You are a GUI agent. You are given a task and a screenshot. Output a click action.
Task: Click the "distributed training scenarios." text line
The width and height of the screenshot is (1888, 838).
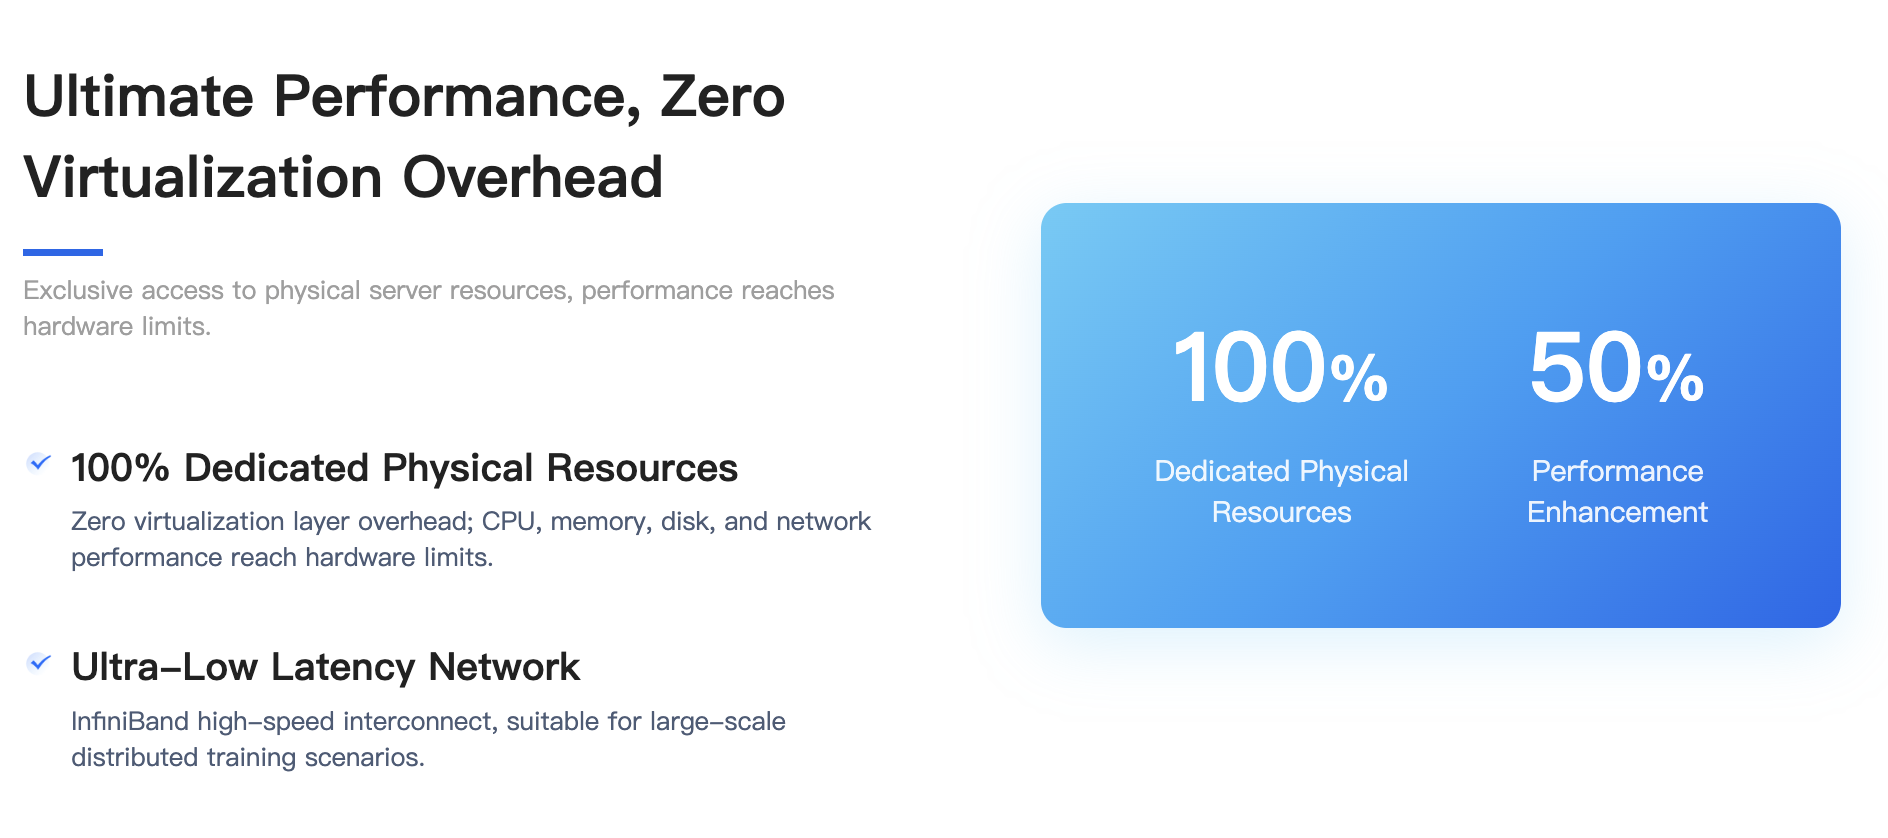(247, 757)
